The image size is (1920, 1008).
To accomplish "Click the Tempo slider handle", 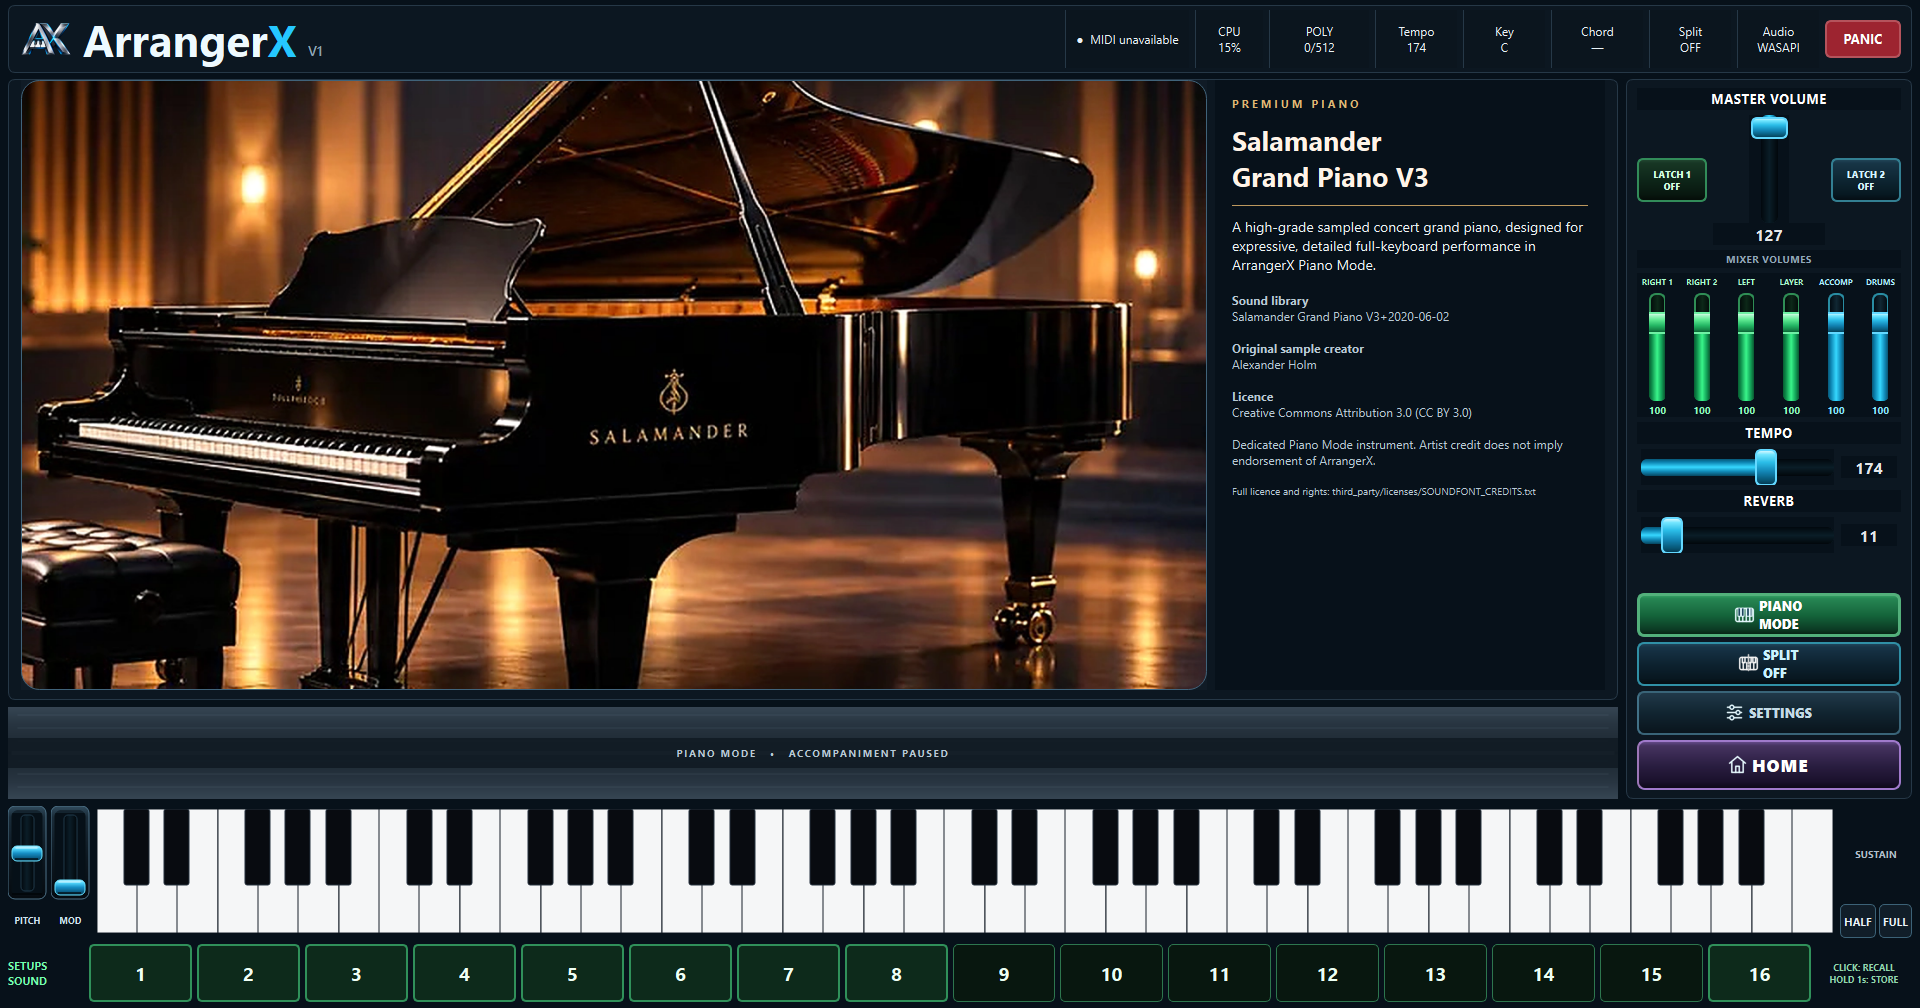I will 1766,467.
